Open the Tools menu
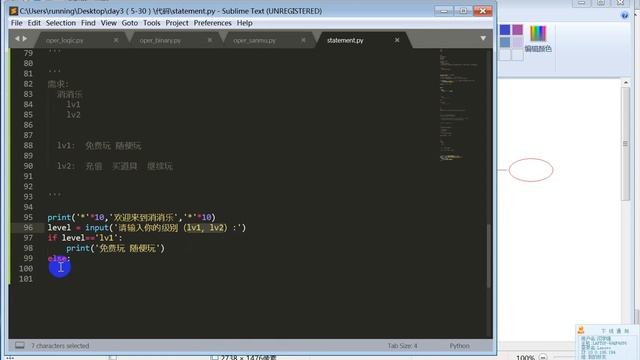 pos(151,23)
